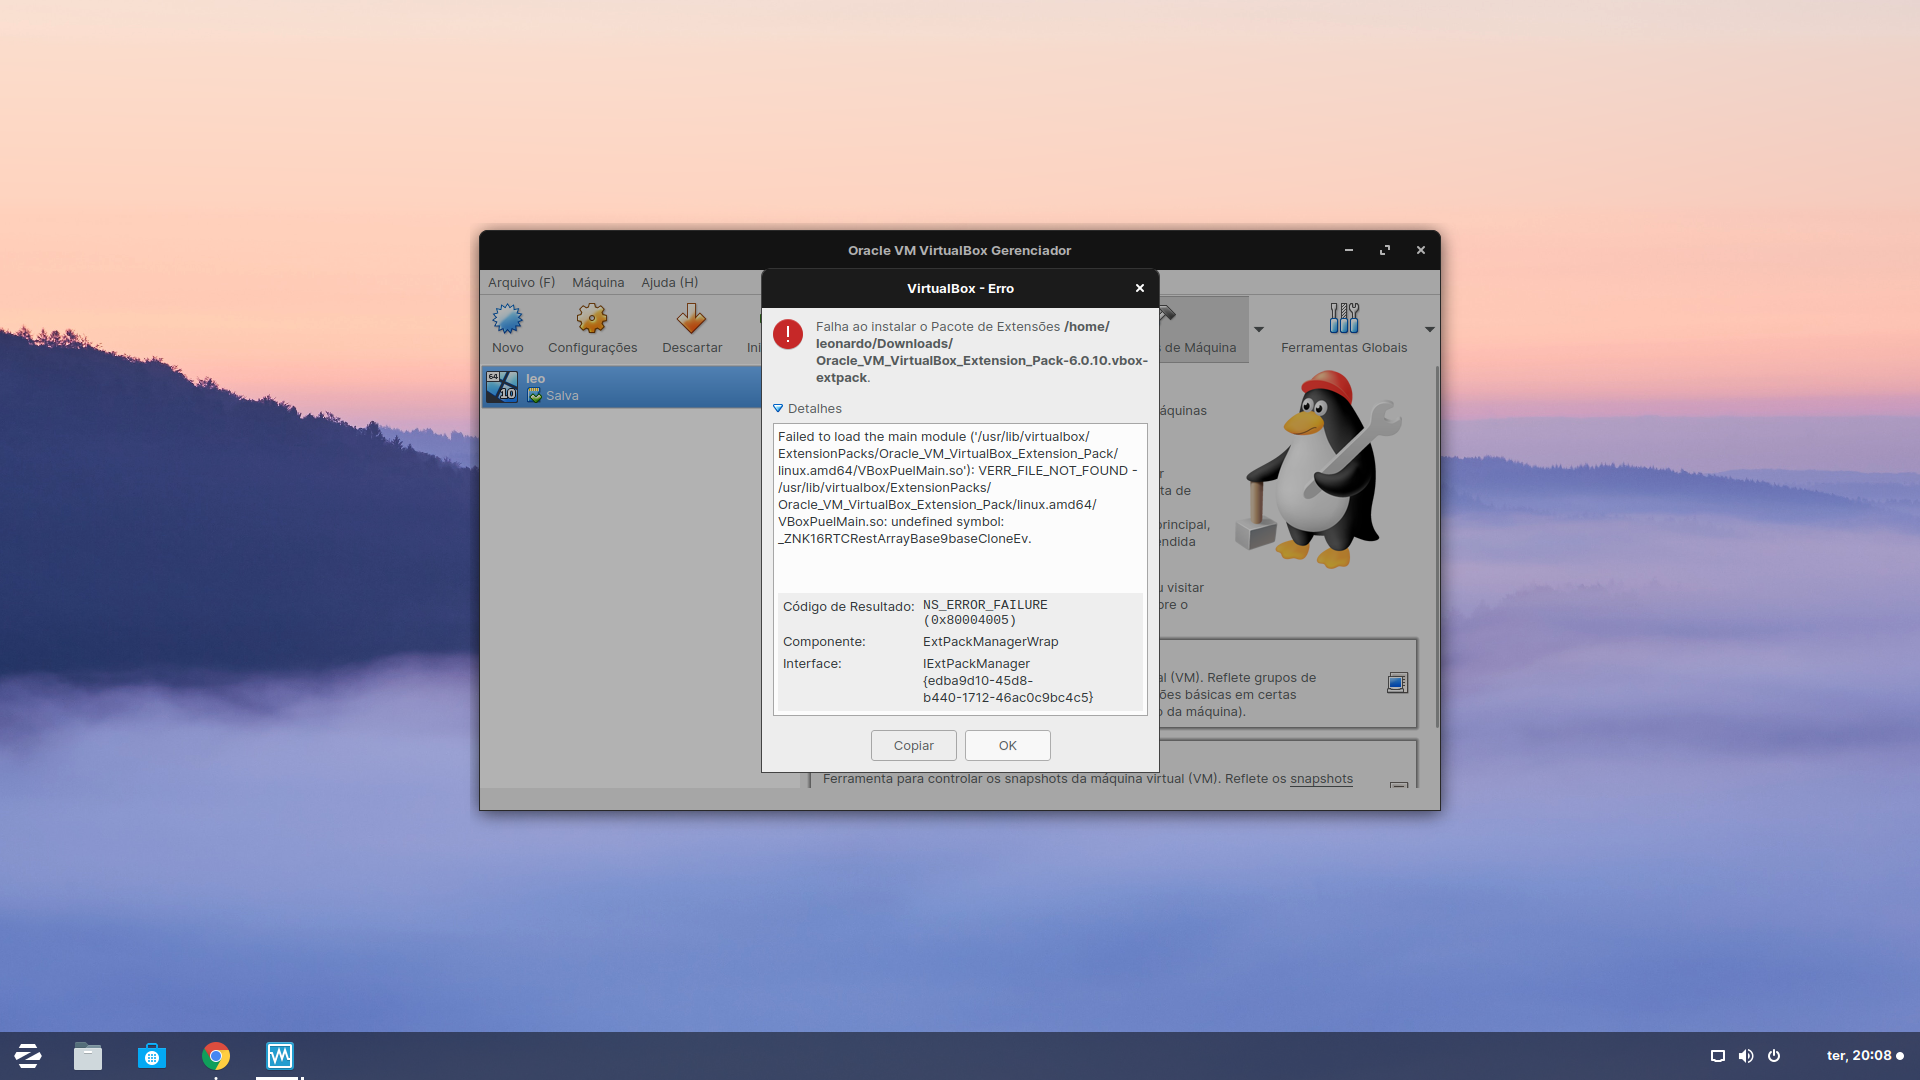This screenshot has width=1920, height=1080.
Task: Click the Novo new machine icon
Action: pos(507,319)
